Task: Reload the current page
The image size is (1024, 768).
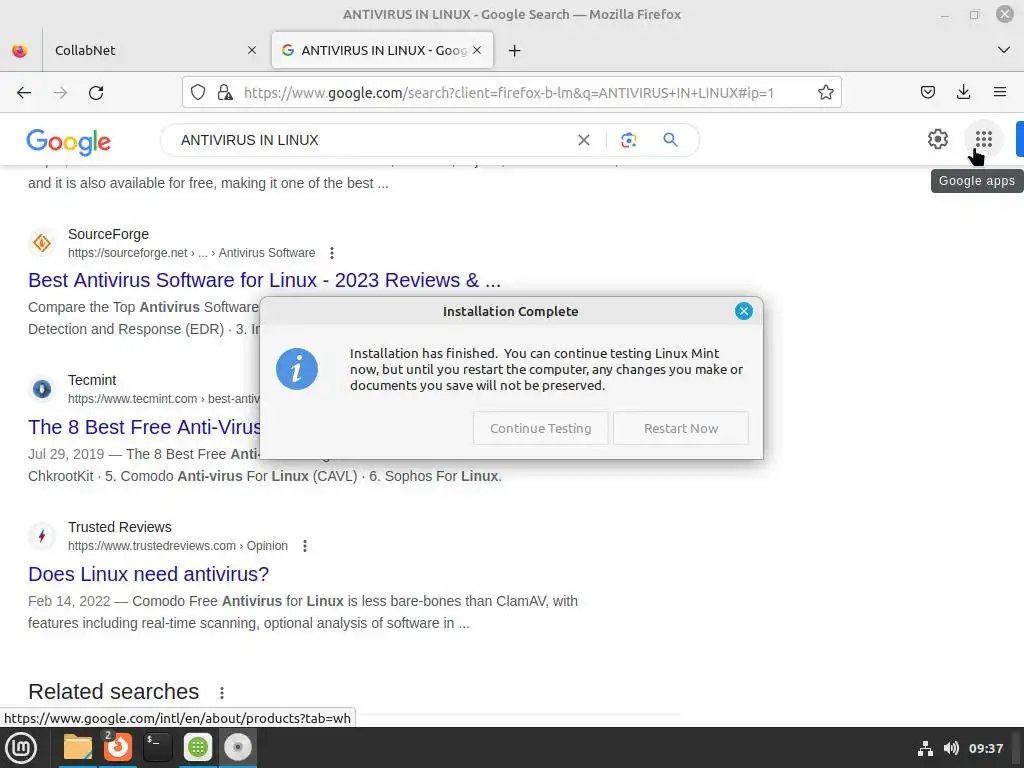Action: coord(96,93)
